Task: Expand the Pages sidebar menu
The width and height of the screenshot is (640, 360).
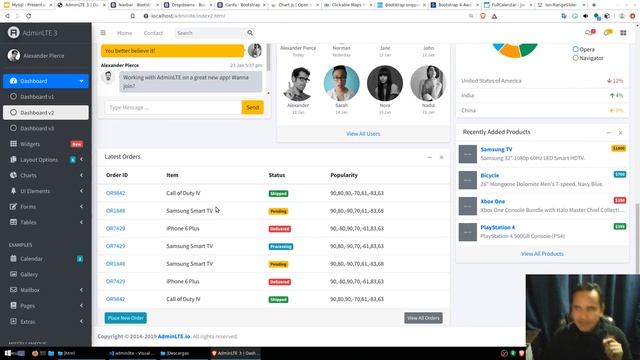Action: [46, 306]
